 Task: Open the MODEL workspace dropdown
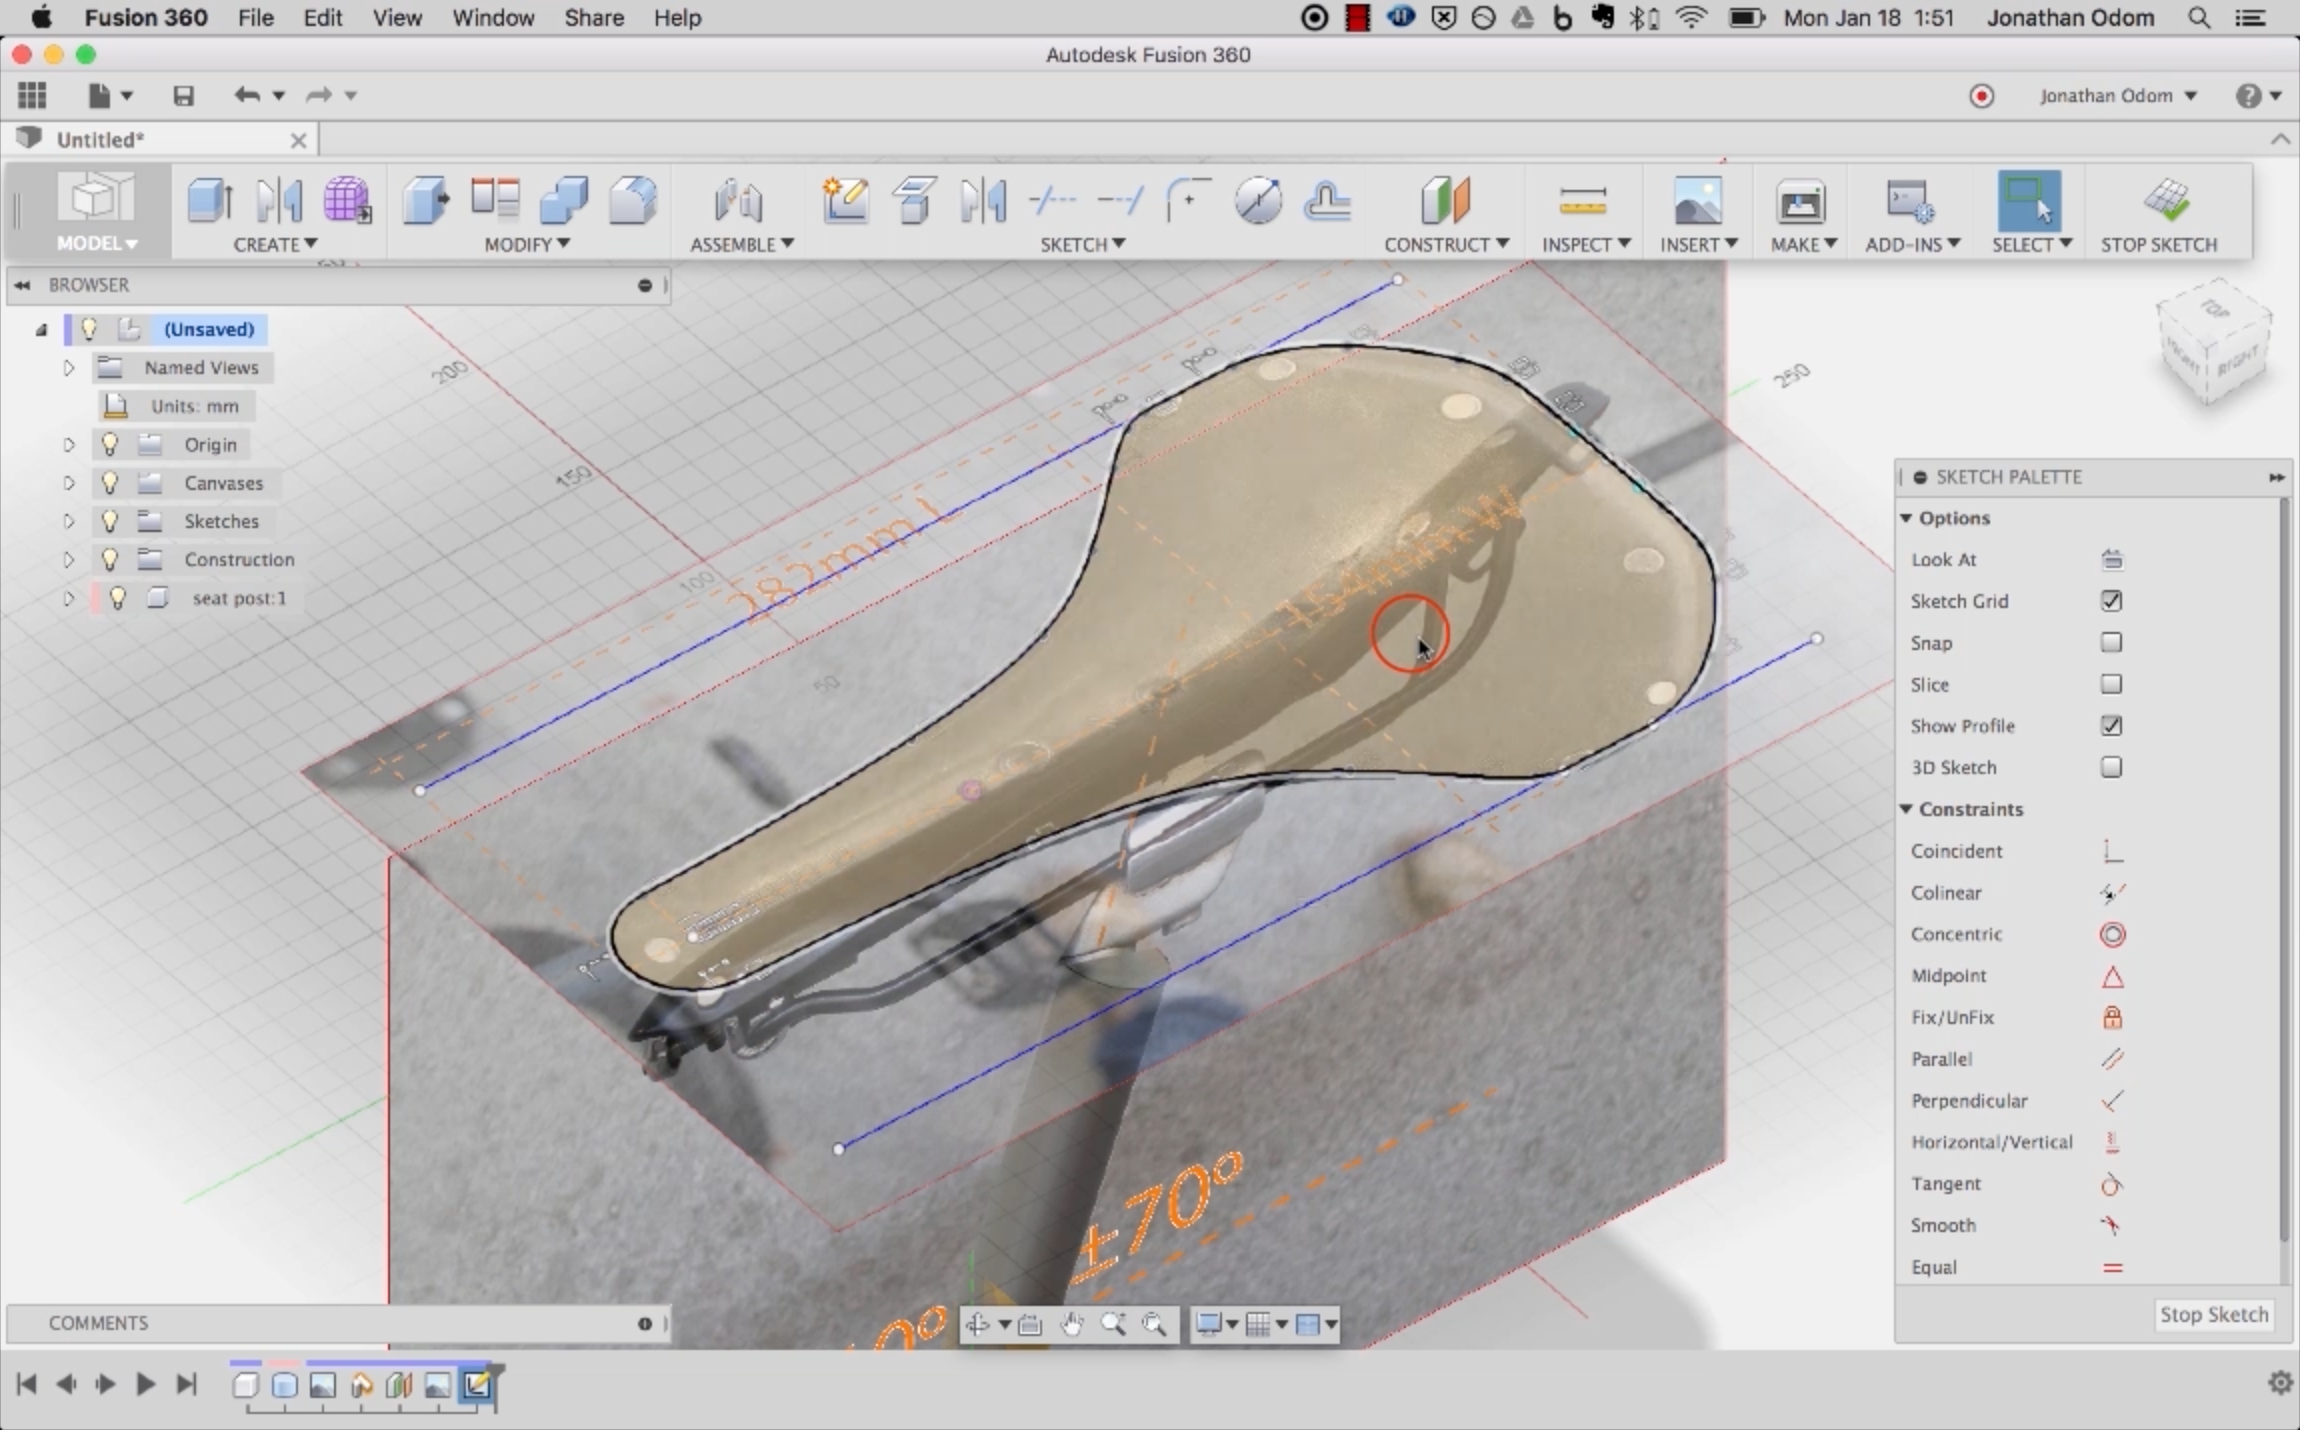[x=97, y=244]
